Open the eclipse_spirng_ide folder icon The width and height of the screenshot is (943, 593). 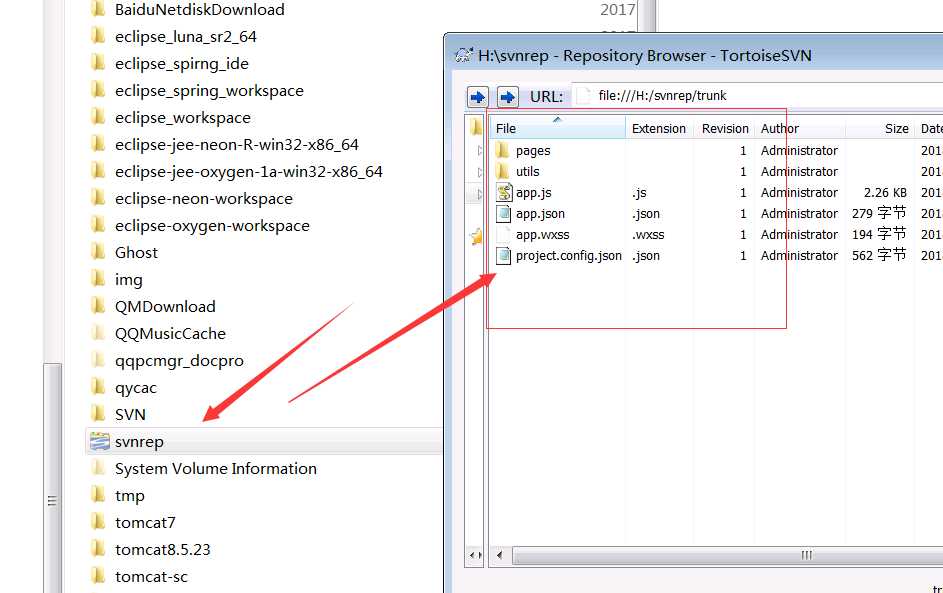pos(99,63)
